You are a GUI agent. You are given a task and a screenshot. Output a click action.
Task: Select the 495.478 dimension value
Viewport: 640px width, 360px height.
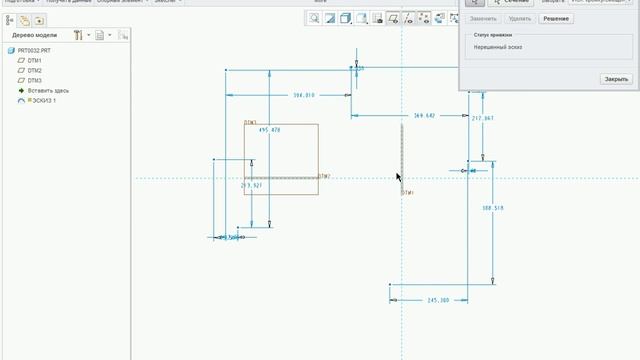[x=269, y=130]
